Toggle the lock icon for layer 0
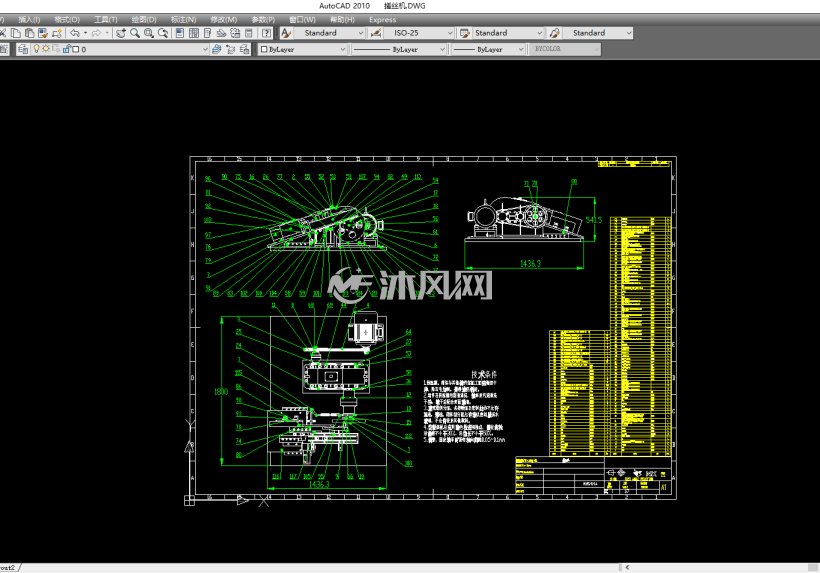 pyautogui.click(x=66, y=49)
